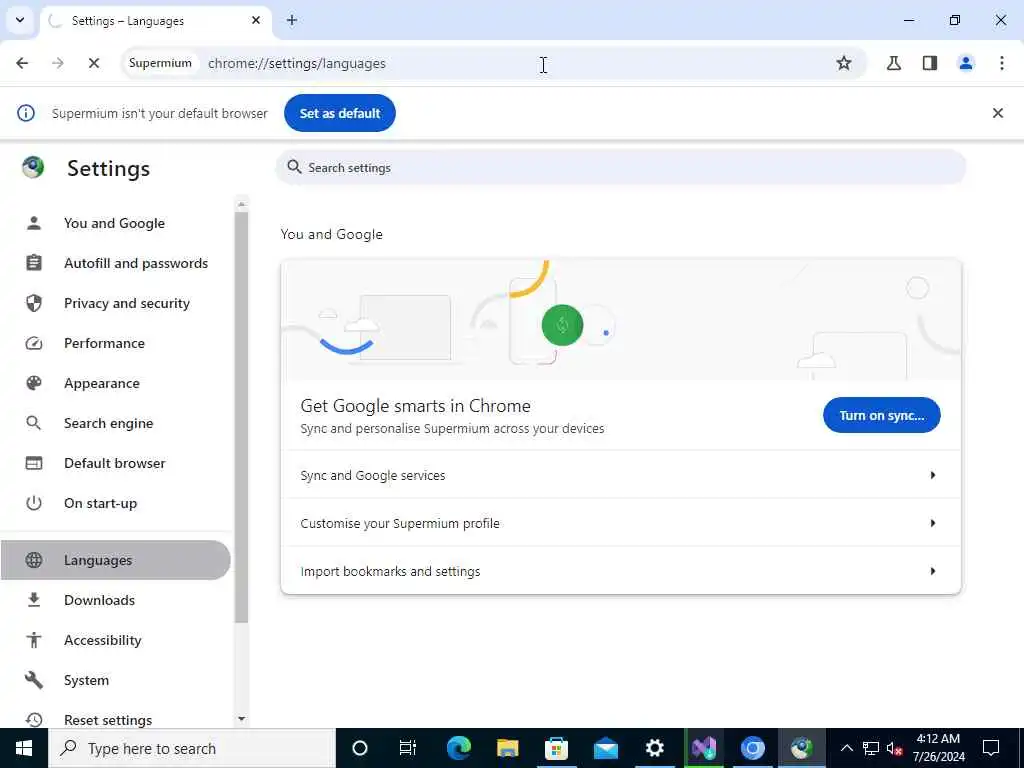The image size is (1024, 768).
Task: Focus the Search settings field
Action: [620, 168]
